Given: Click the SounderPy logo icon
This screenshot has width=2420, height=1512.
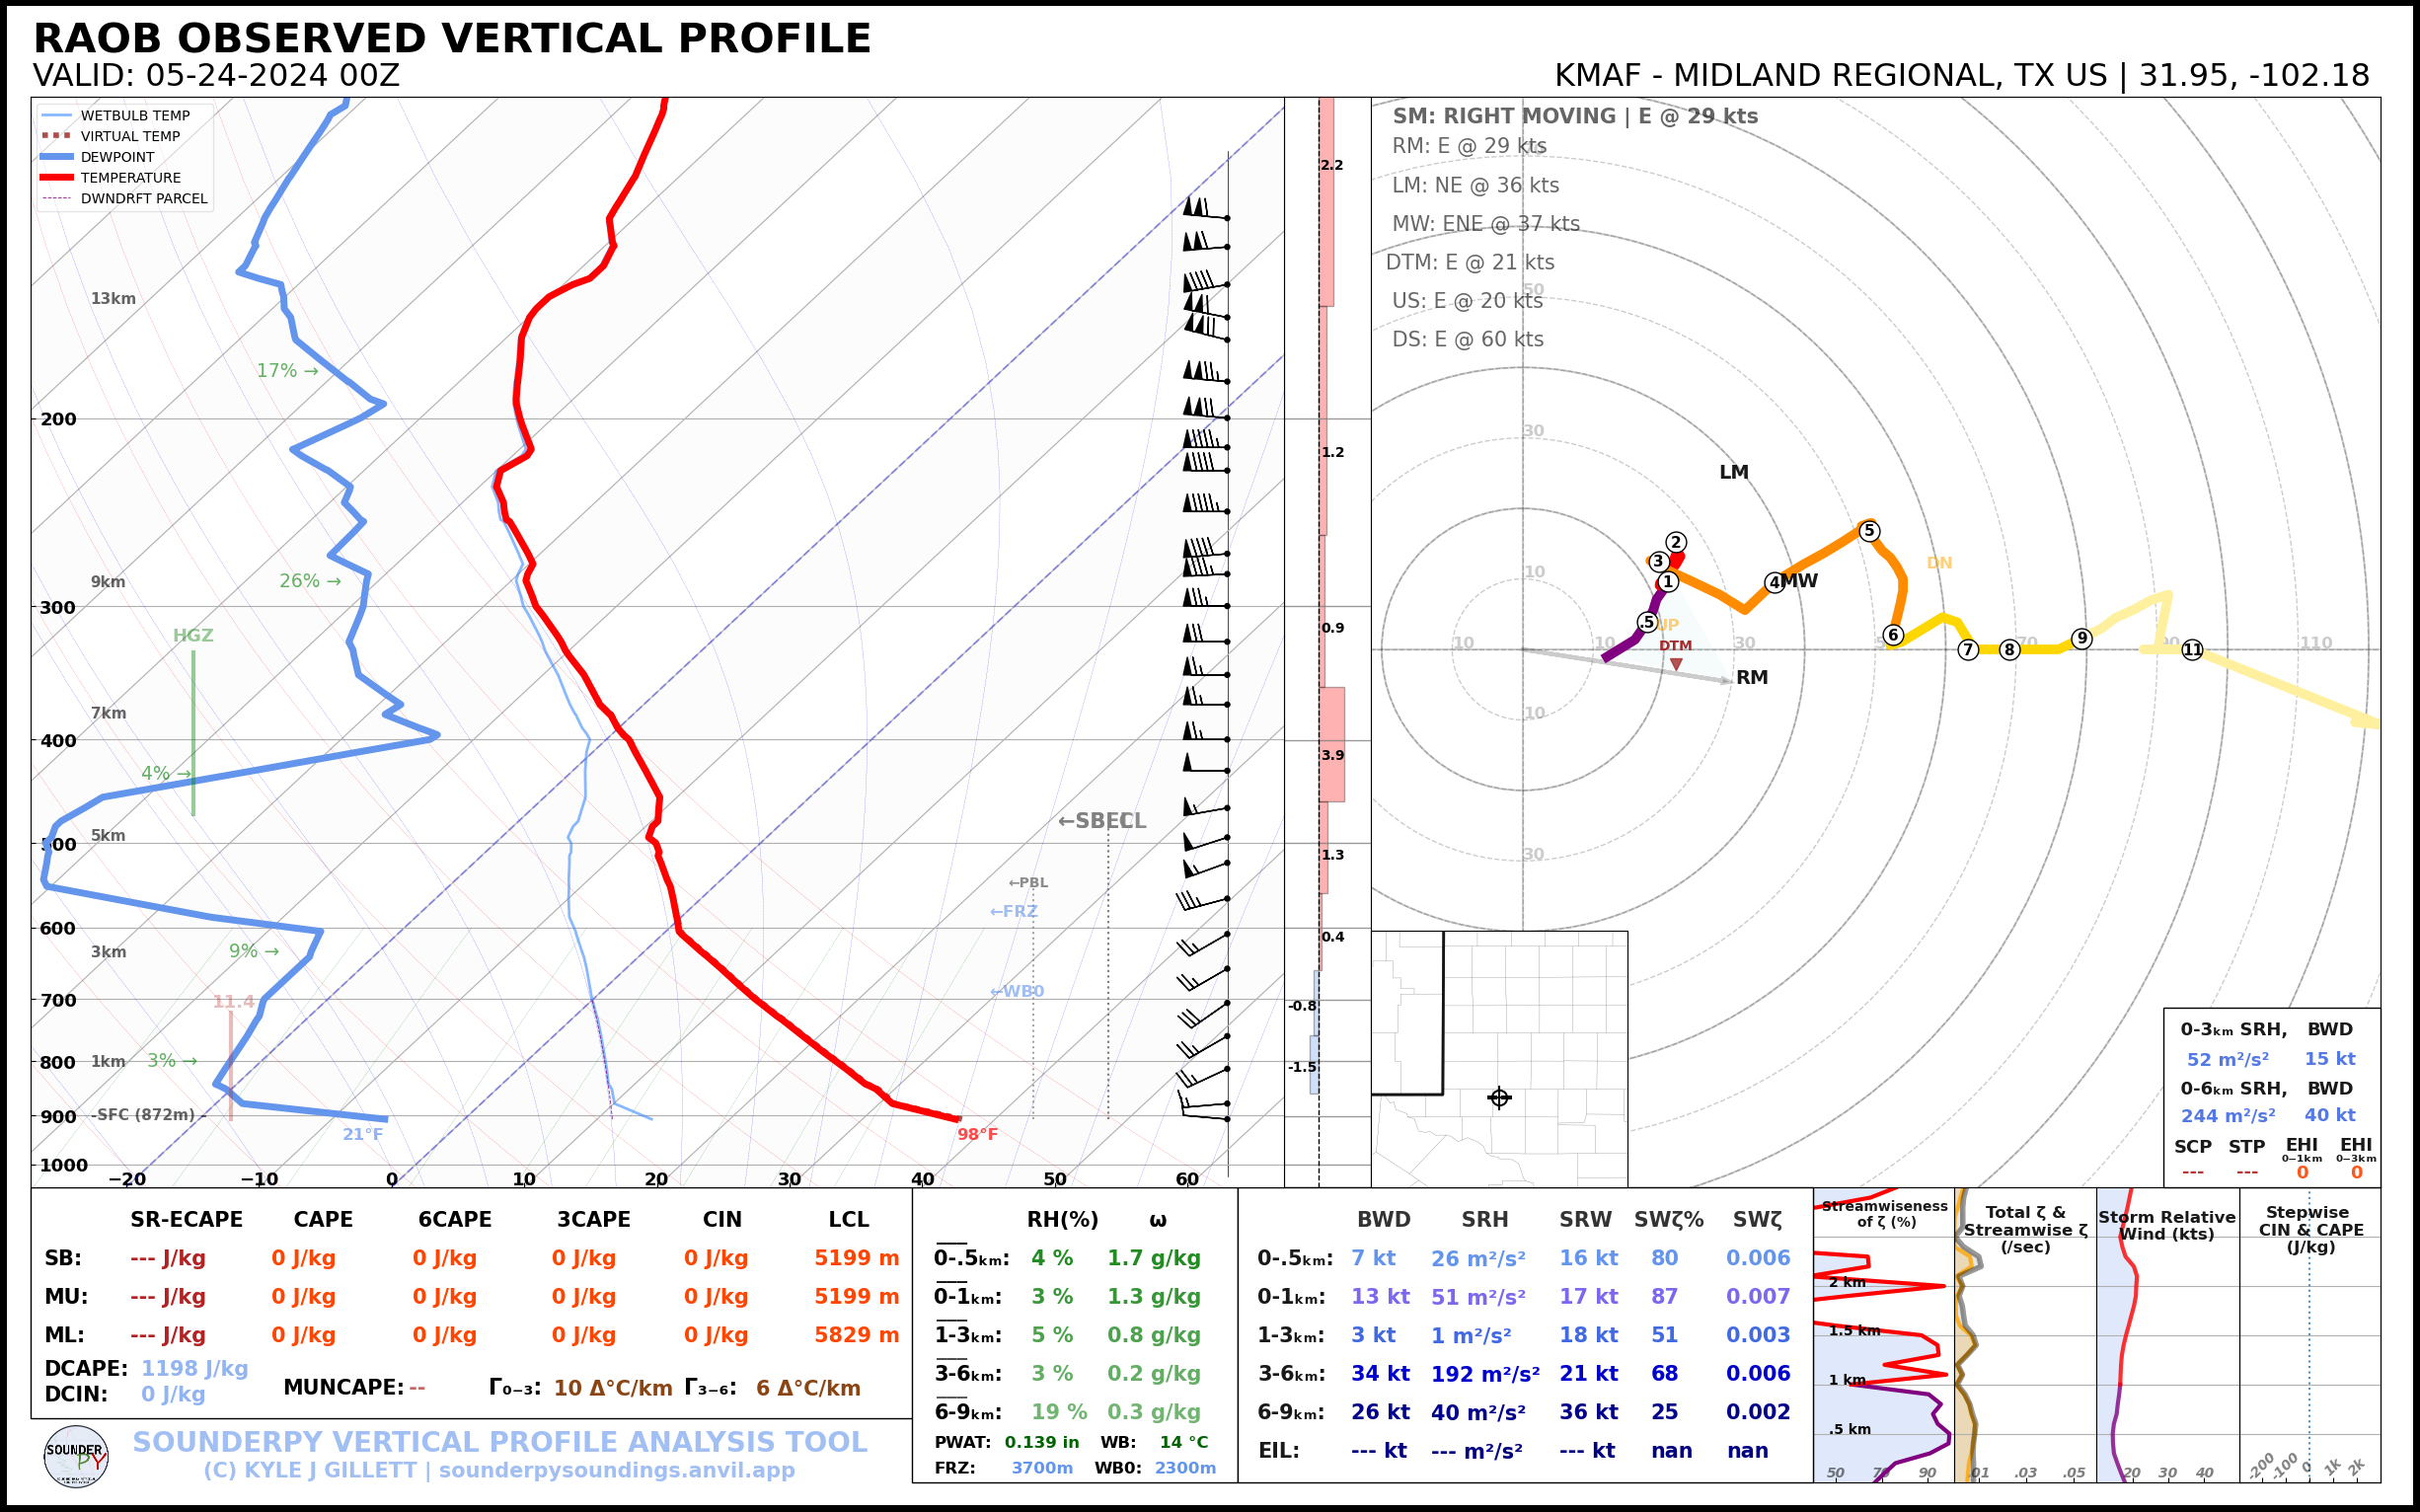Looking at the screenshot, I should [x=76, y=1456].
